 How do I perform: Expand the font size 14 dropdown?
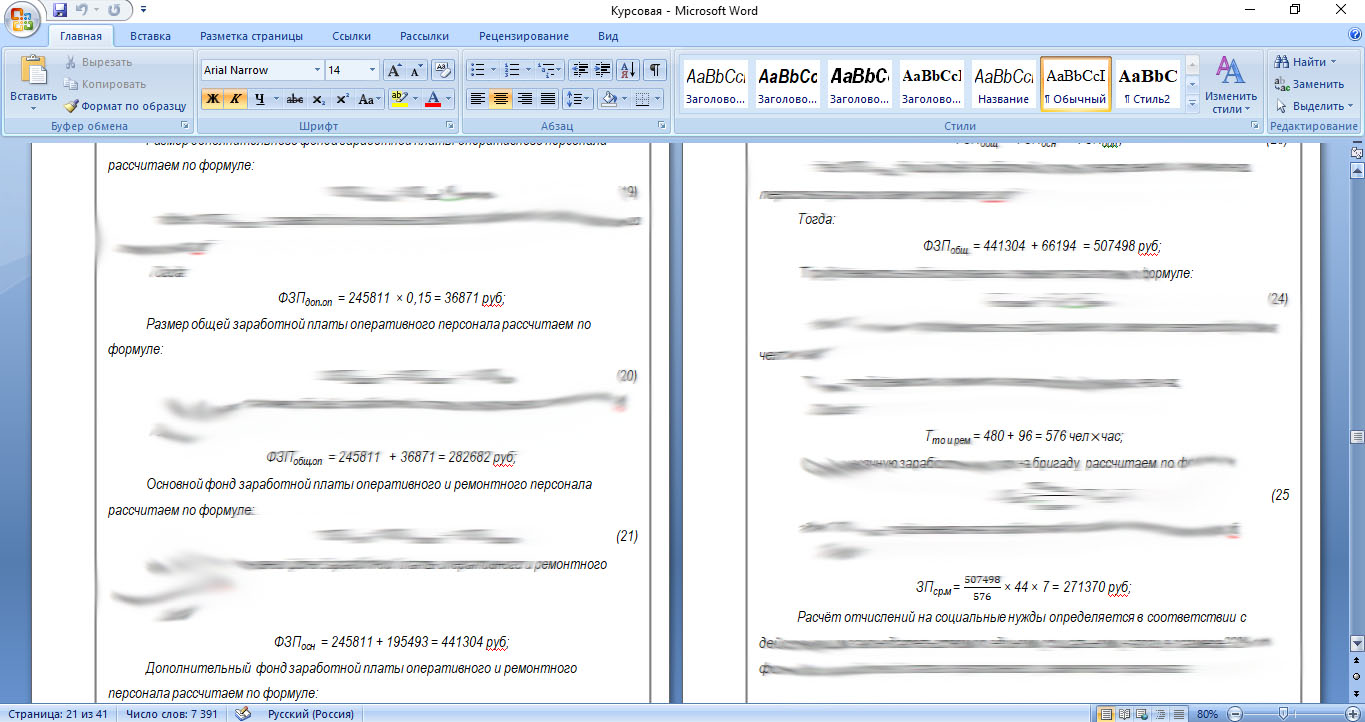click(x=372, y=70)
